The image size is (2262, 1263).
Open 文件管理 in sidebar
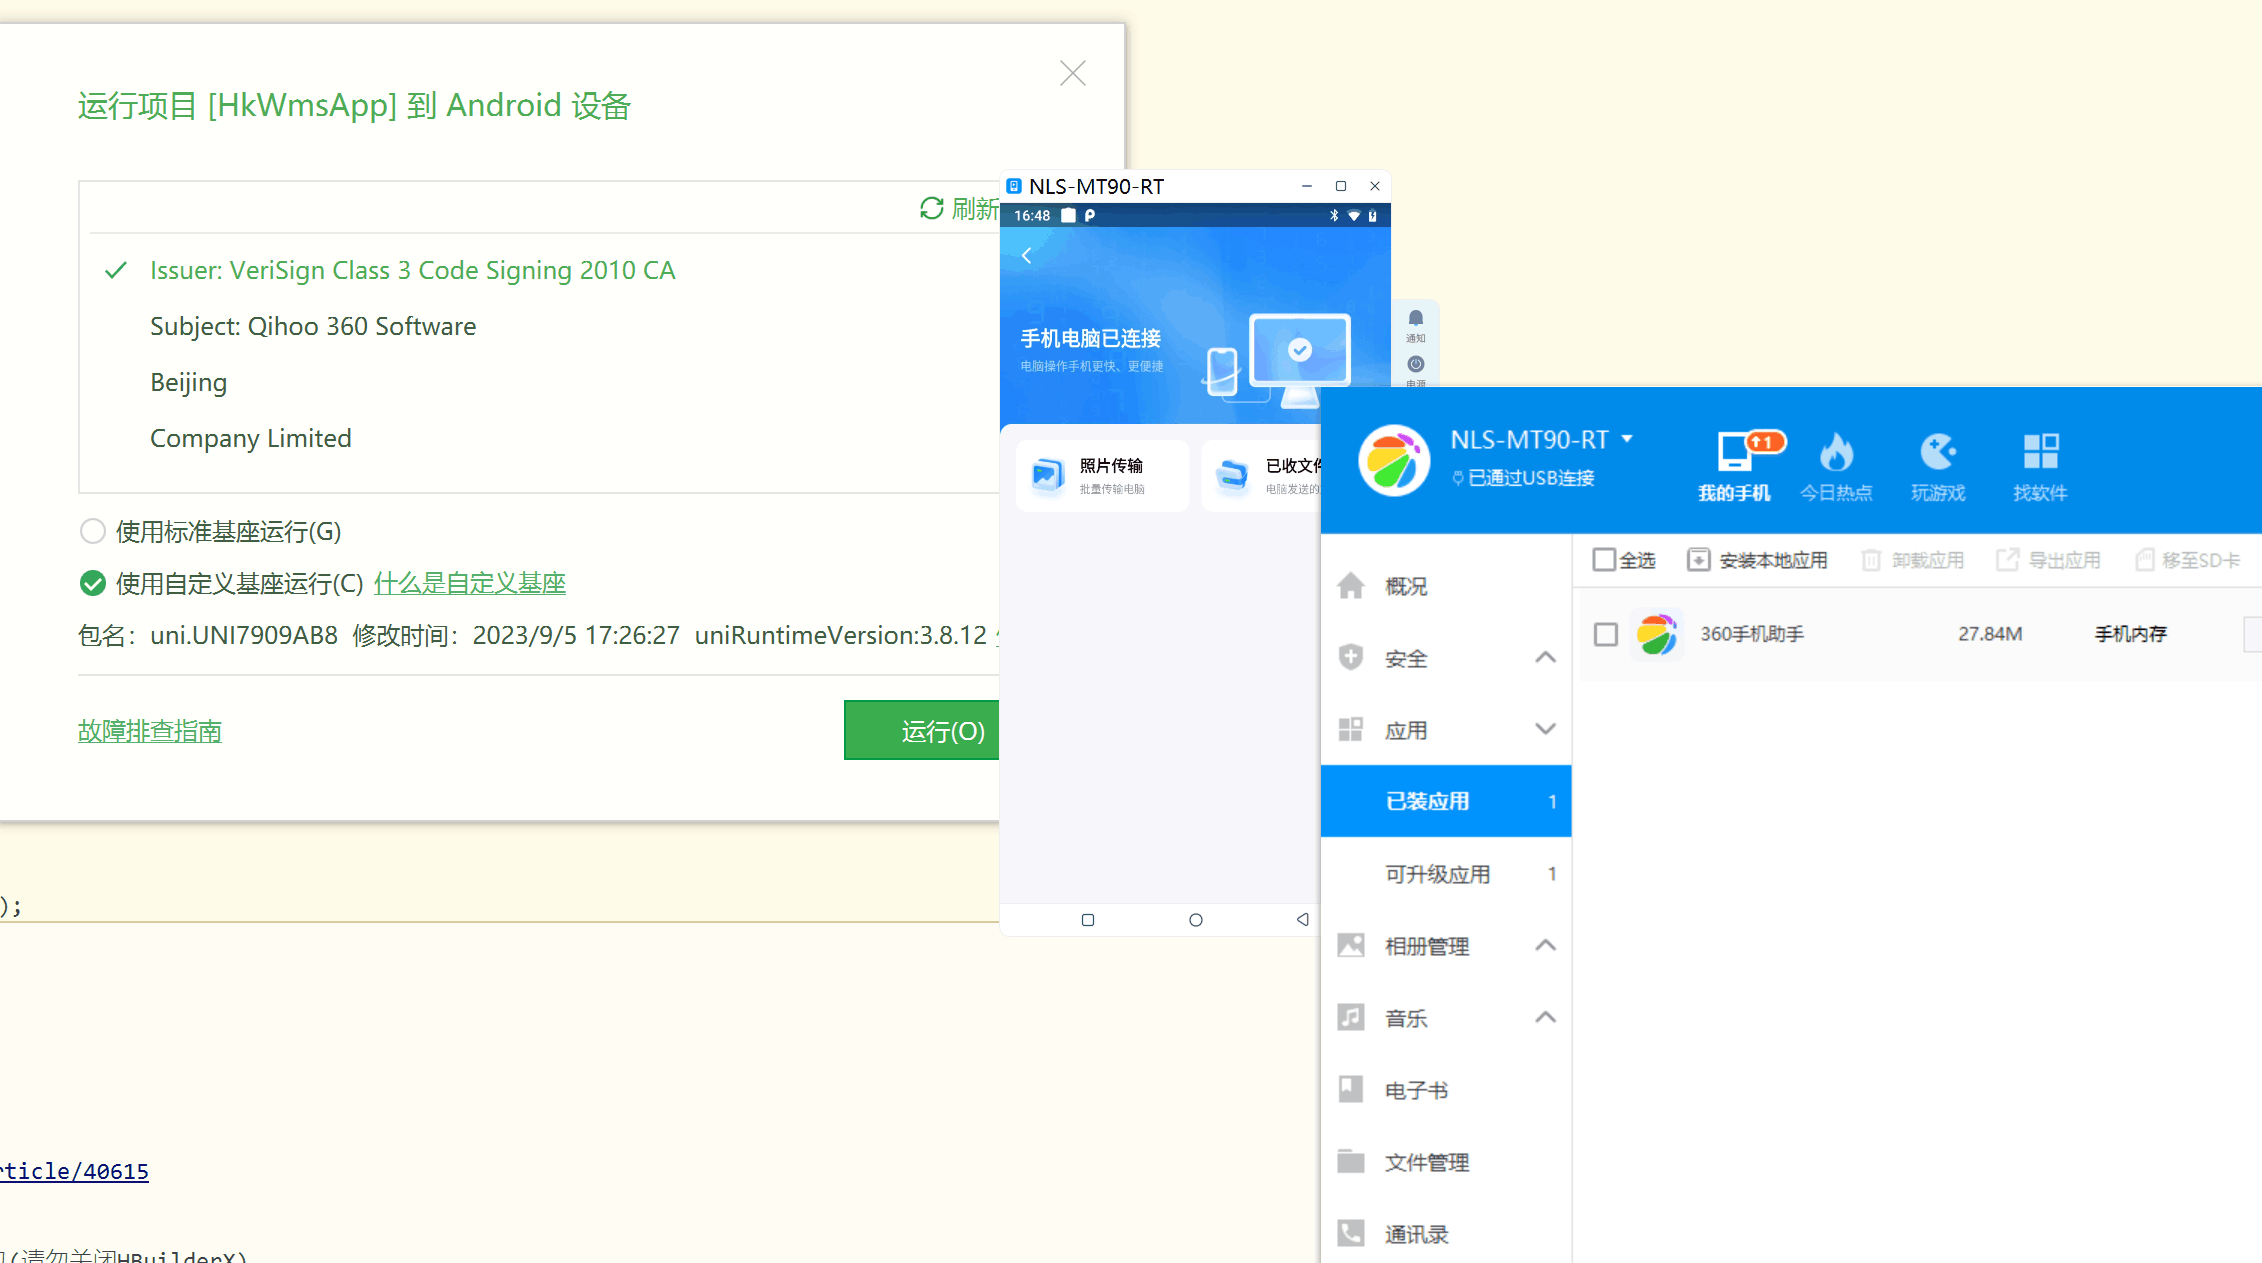(x=1426, y=1162)
